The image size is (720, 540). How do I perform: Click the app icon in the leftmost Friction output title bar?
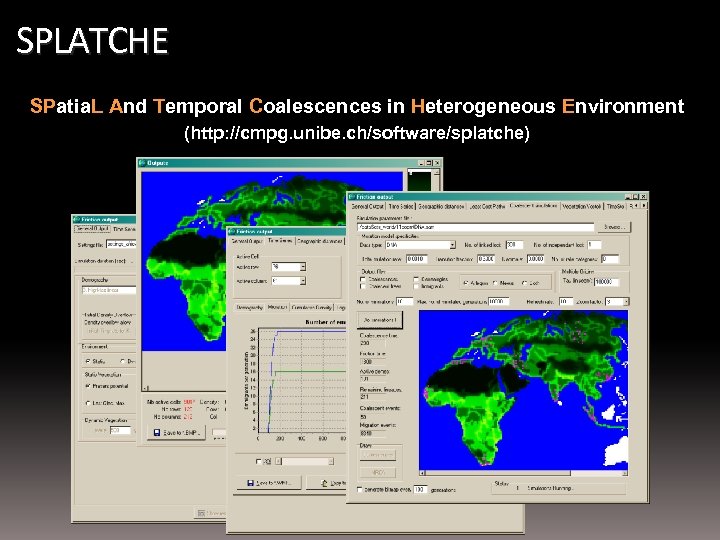[77, 219]
